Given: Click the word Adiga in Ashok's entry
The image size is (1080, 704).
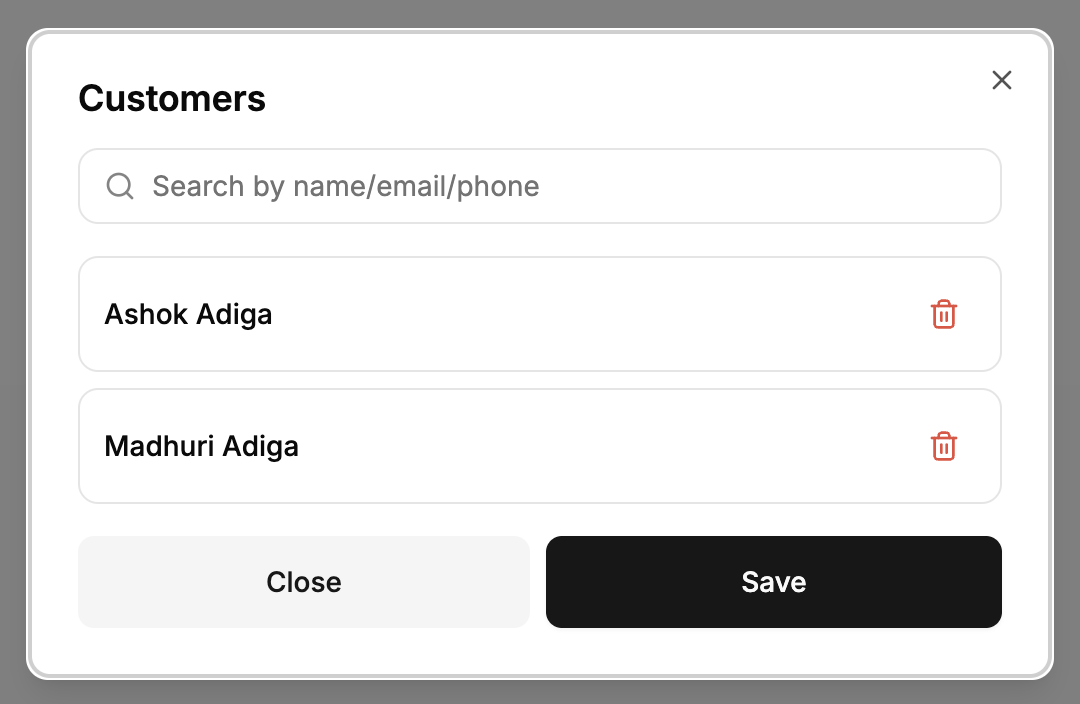Looking at the screenshot, I should coord(234,314).
